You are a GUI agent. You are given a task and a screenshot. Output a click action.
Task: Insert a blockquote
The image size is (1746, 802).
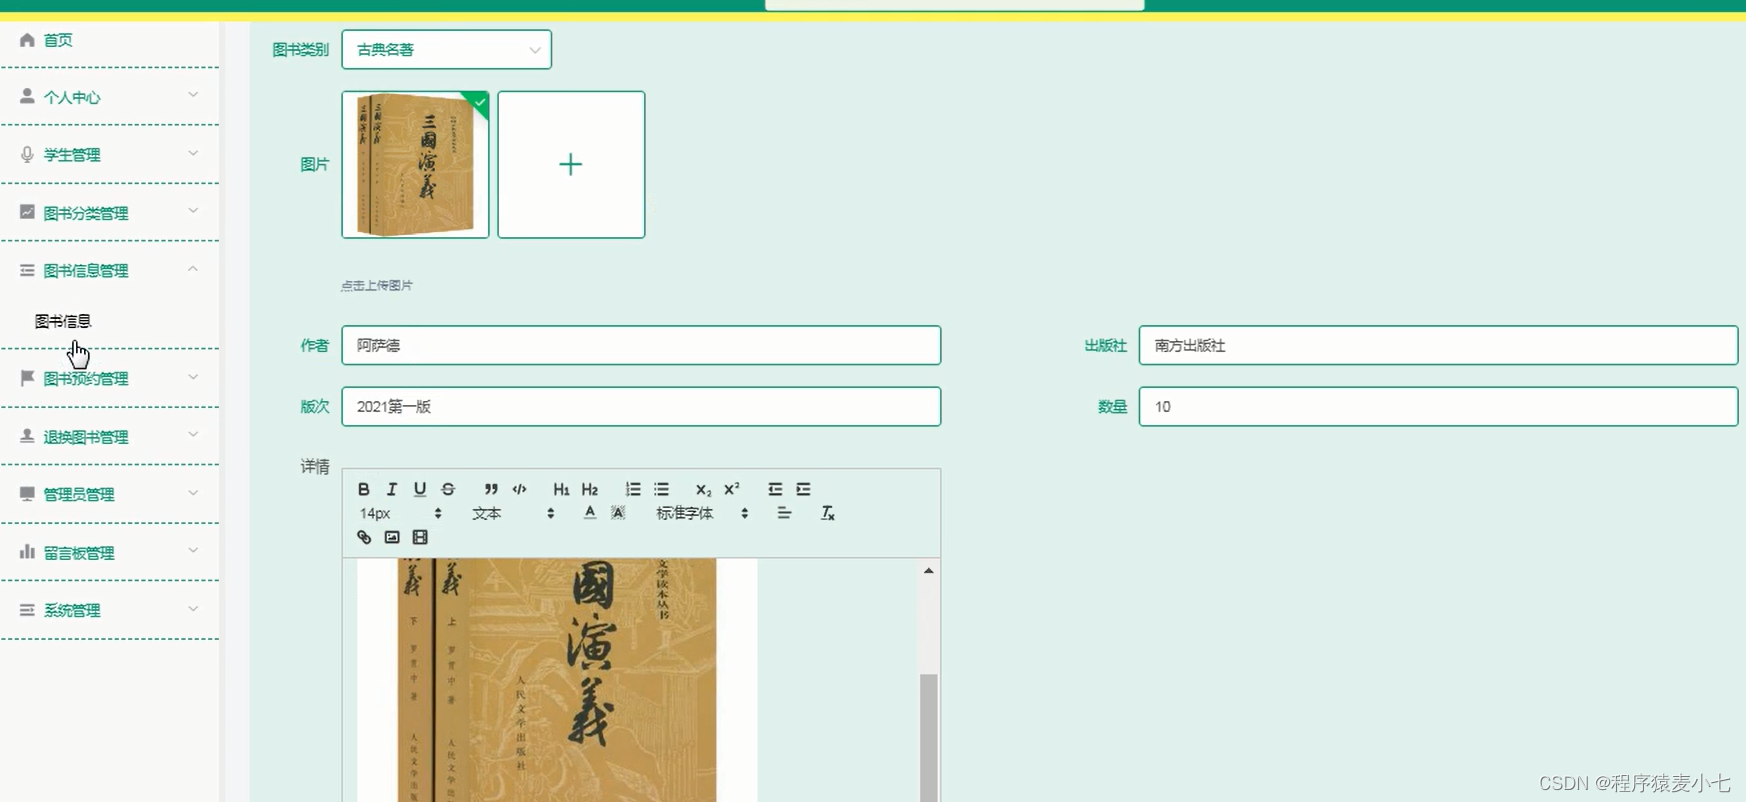(491, 489)
